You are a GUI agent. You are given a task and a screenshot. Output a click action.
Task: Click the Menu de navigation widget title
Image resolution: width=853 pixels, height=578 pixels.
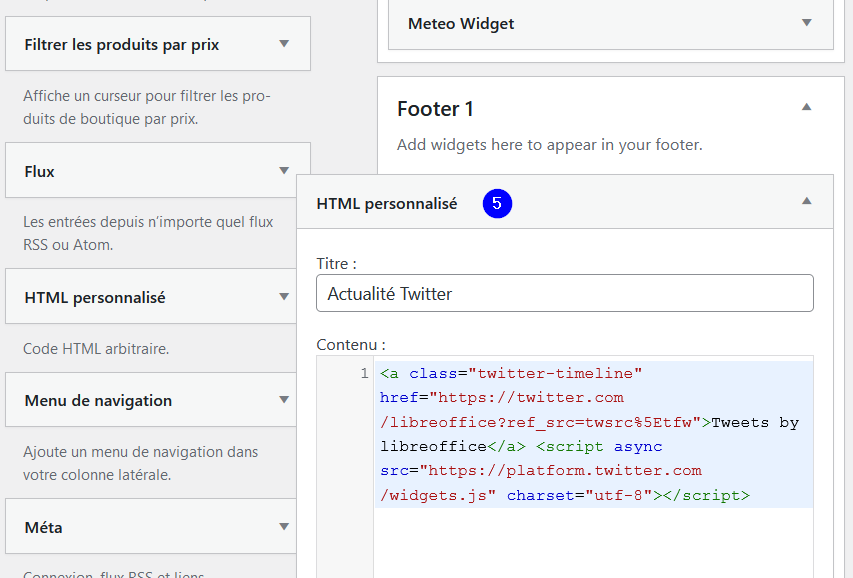tap(98, 401)
